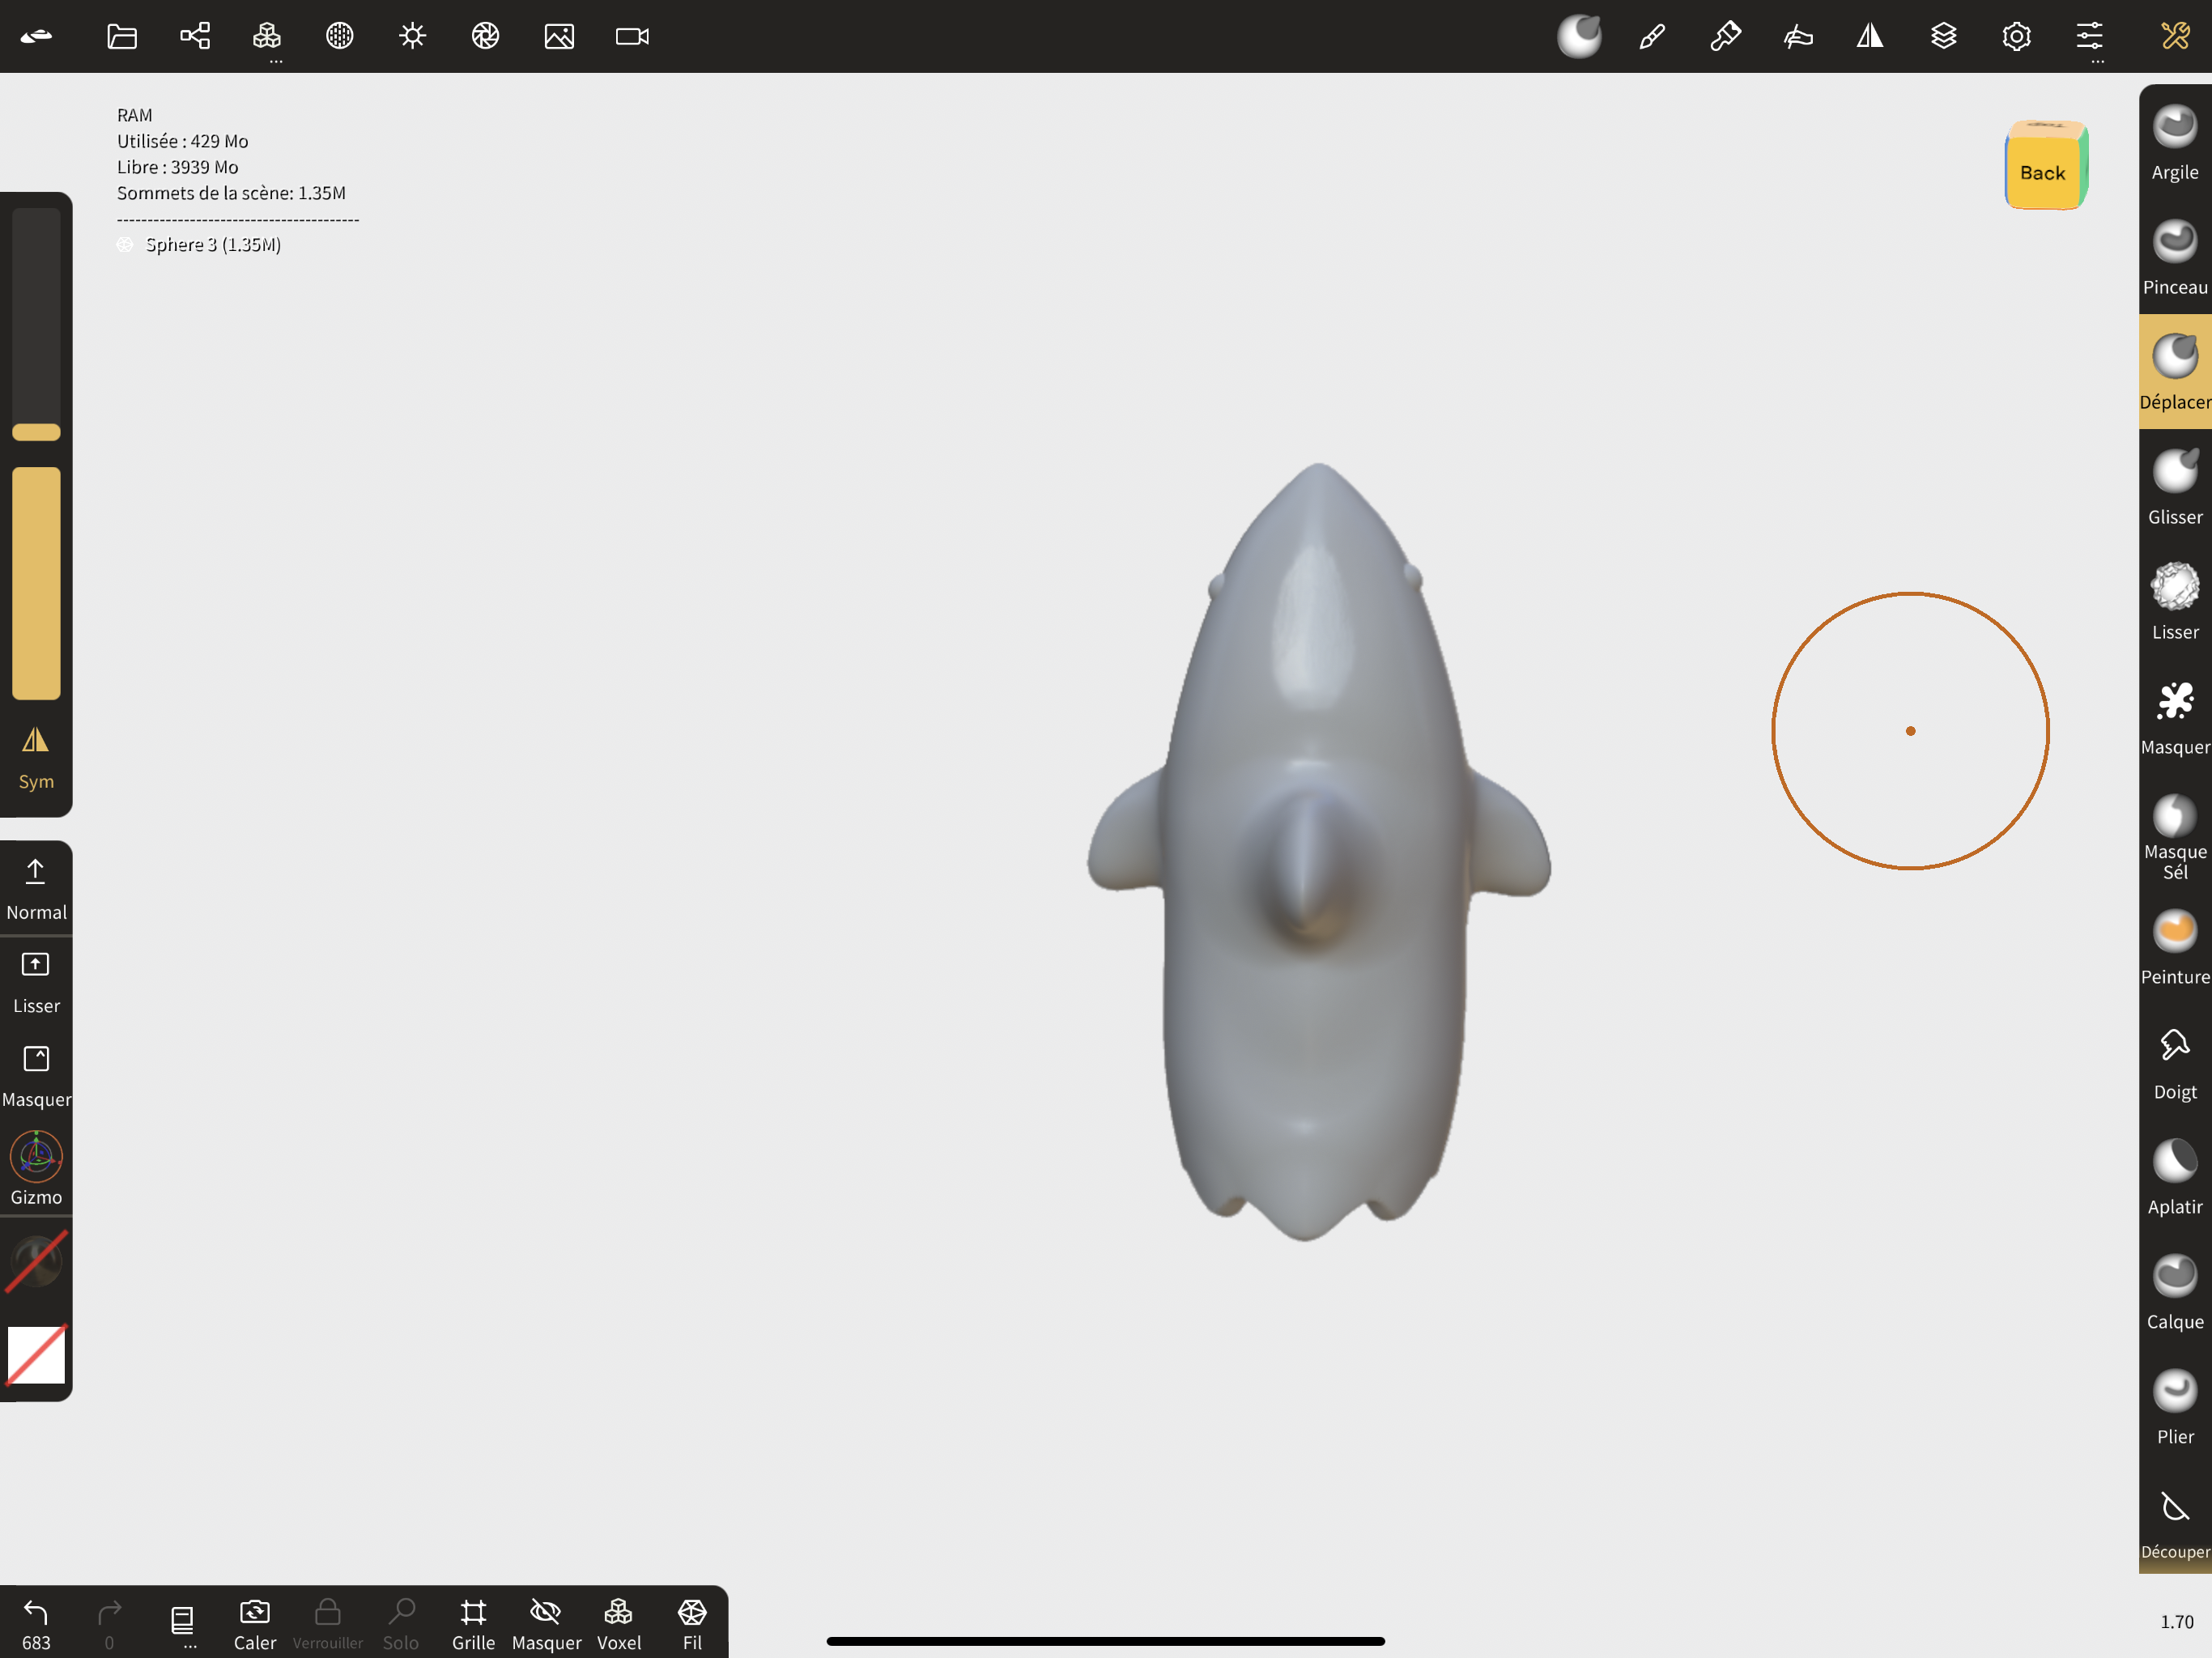Select the Découper trim tool
The image size is (2212, 1658).
click(x=2174, y=1523)
